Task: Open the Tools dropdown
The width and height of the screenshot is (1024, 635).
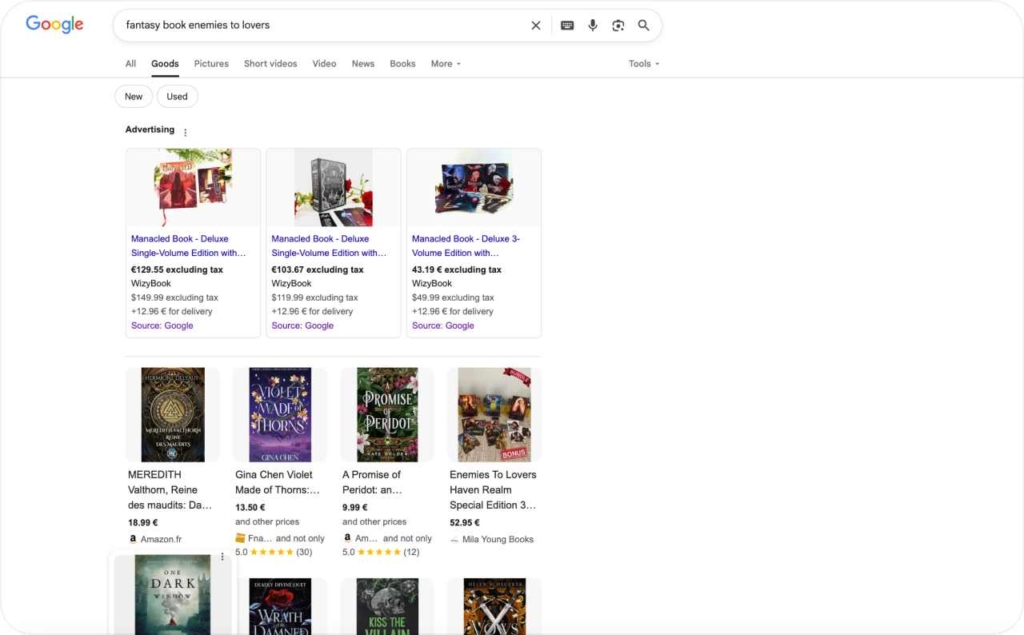Action: (643, 64)
